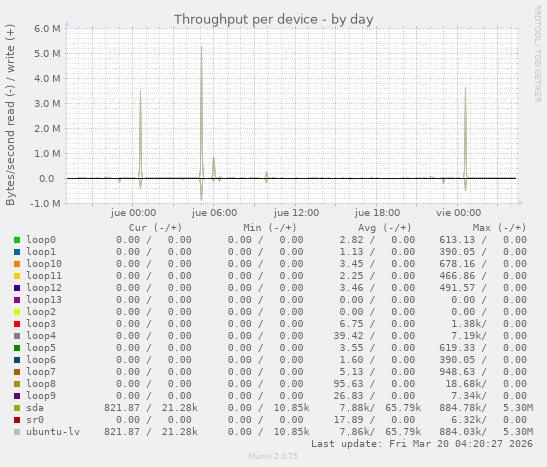Click the Max (-/+) column header
The width and height of the screenshot is (547, 467).
499,228
